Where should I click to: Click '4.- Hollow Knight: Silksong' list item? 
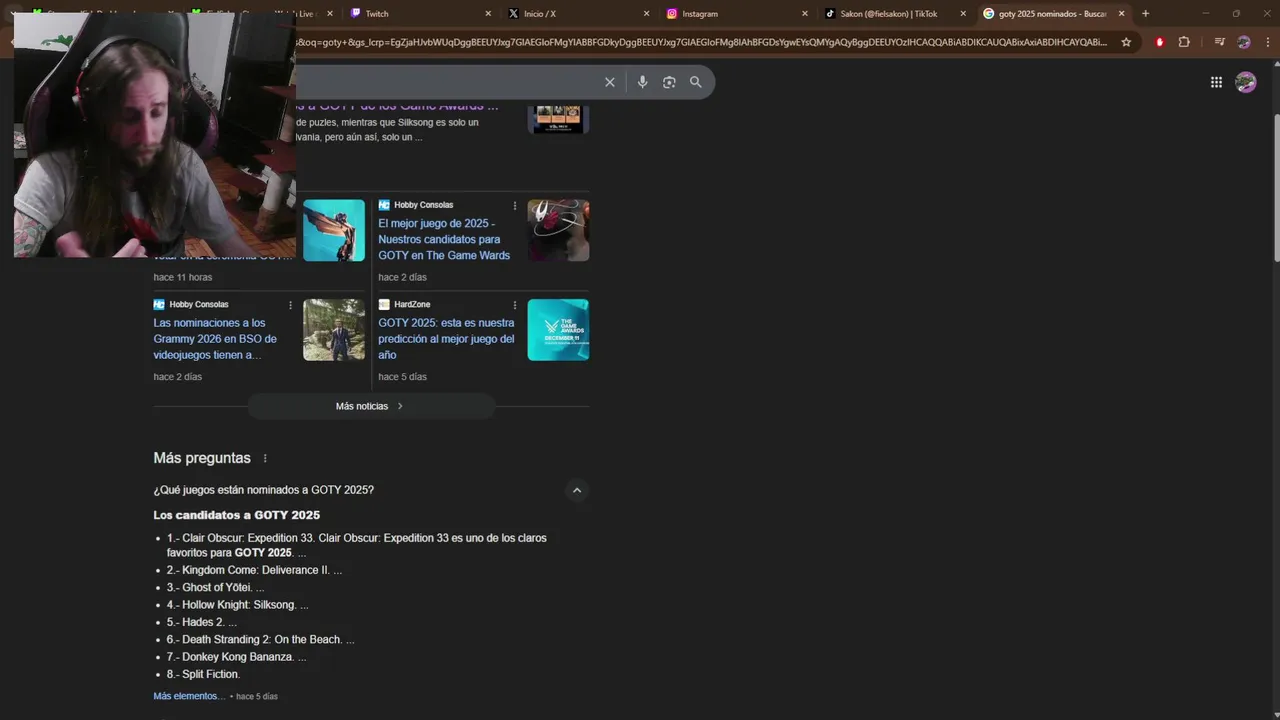(x=237, y=605)
